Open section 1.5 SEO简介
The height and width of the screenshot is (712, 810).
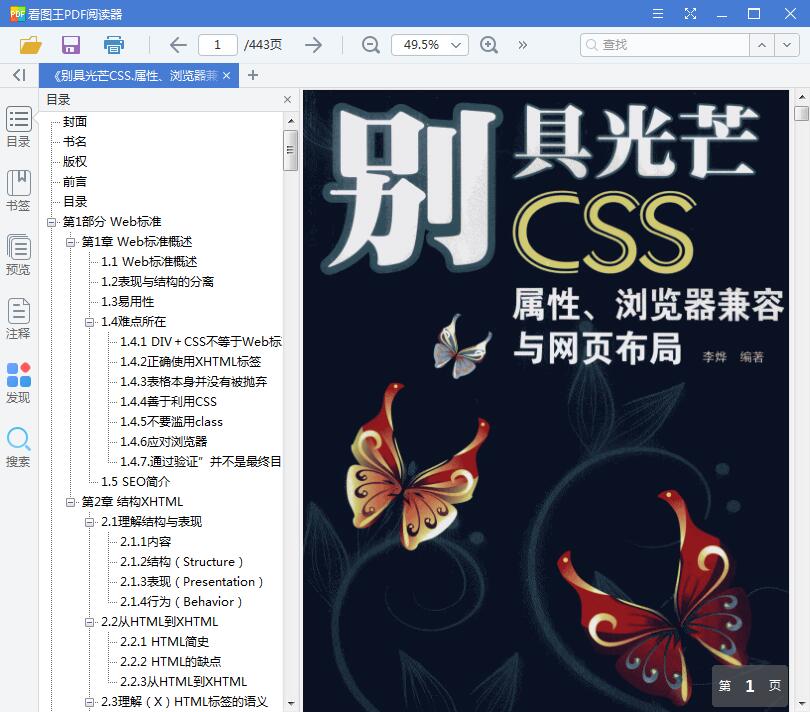click(135, 482)
